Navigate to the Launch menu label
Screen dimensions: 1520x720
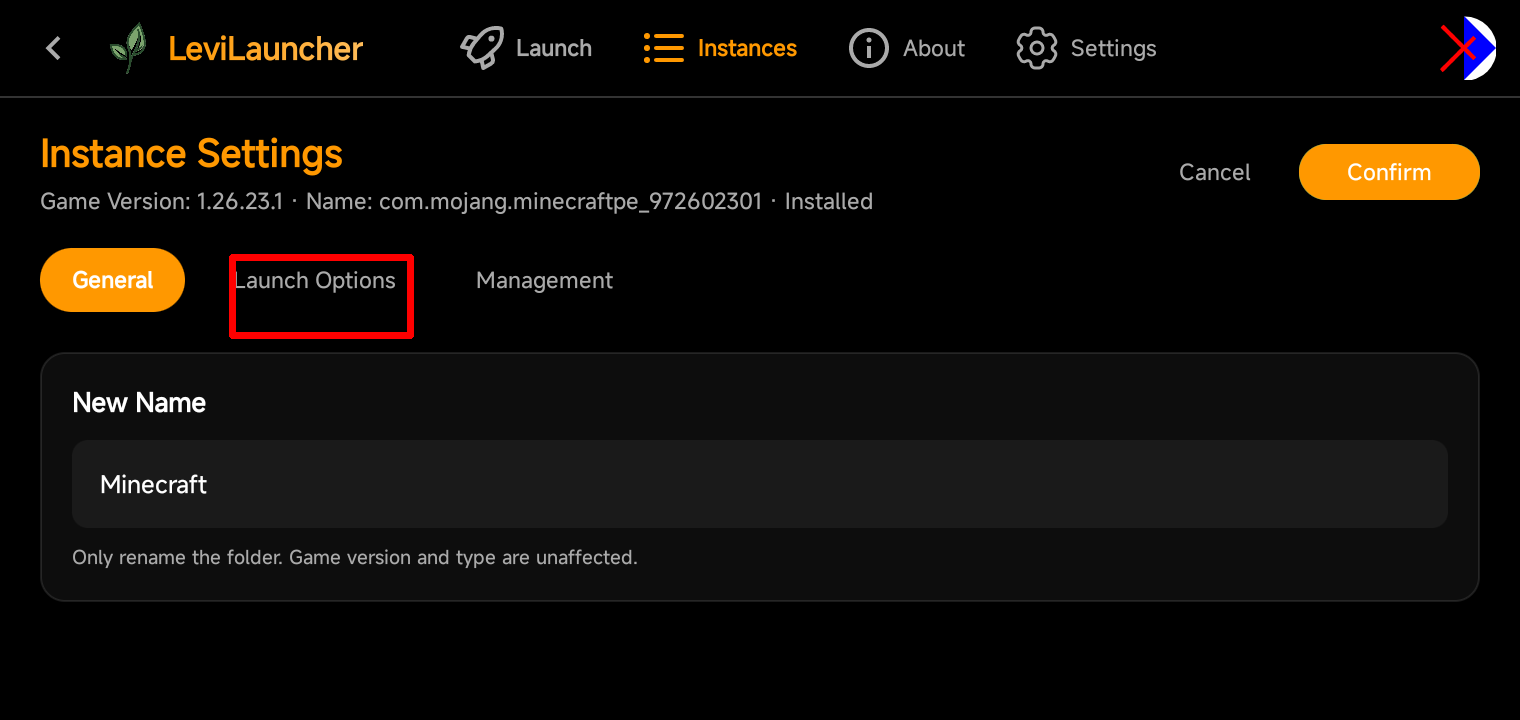pyautogui.click(x=554, y=48)
